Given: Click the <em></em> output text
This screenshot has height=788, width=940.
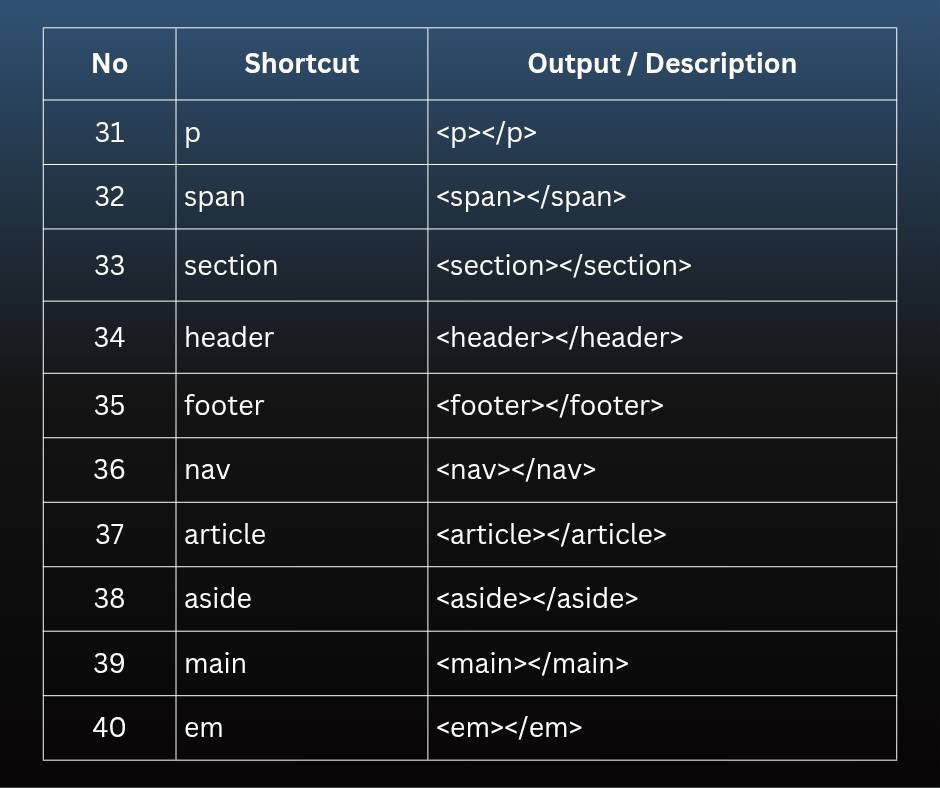Looking at the screenshot, I should (x=509, y=727).
